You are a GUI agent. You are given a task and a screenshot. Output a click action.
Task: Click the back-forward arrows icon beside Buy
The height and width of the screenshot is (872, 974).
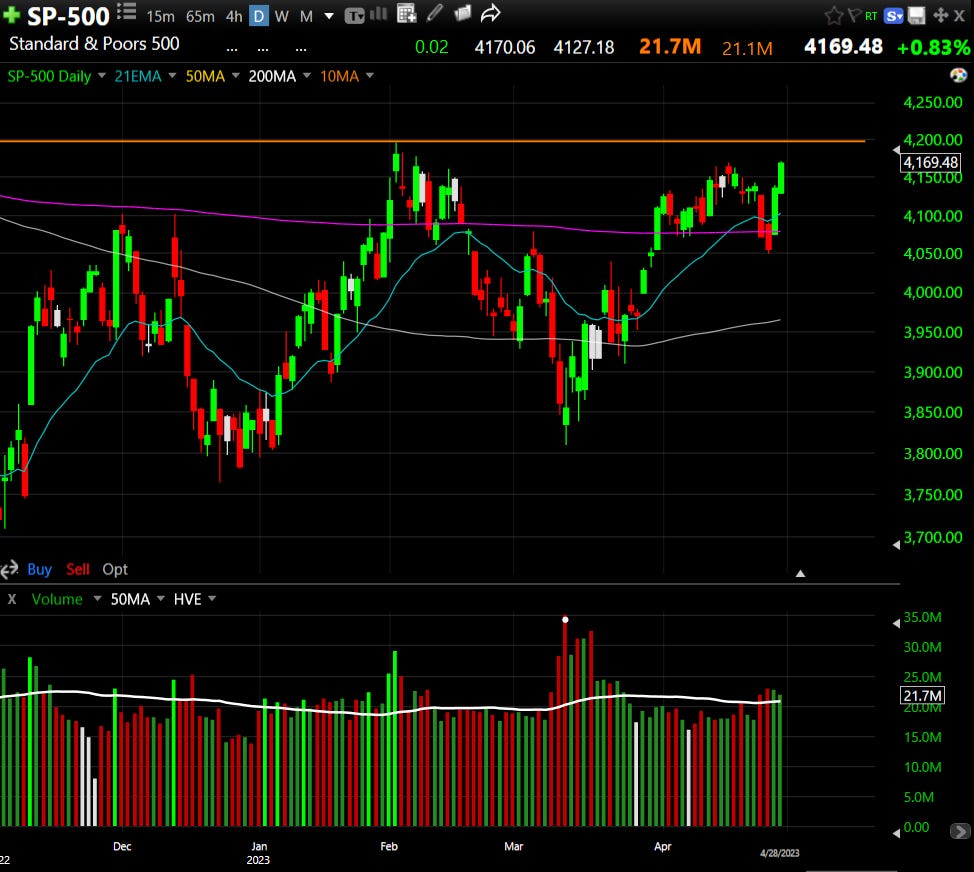[x=9, y=569]
